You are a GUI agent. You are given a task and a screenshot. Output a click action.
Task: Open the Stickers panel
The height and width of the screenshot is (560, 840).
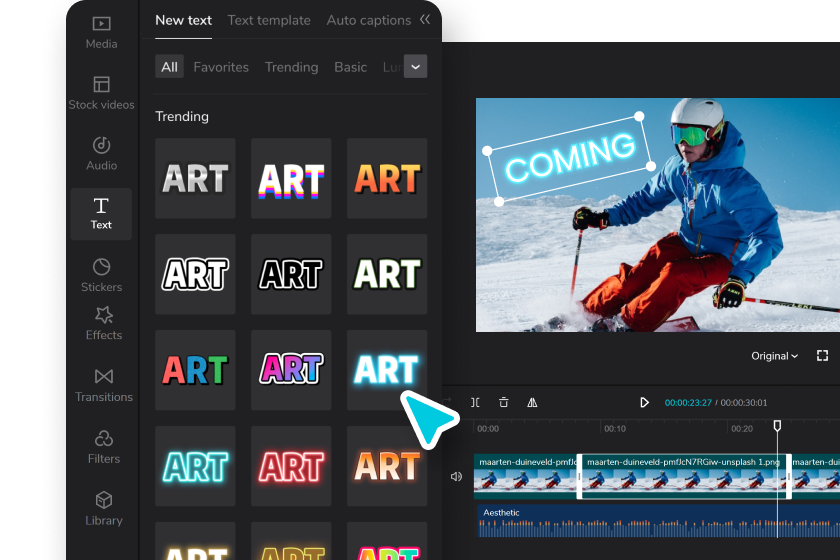coord(101,275)
